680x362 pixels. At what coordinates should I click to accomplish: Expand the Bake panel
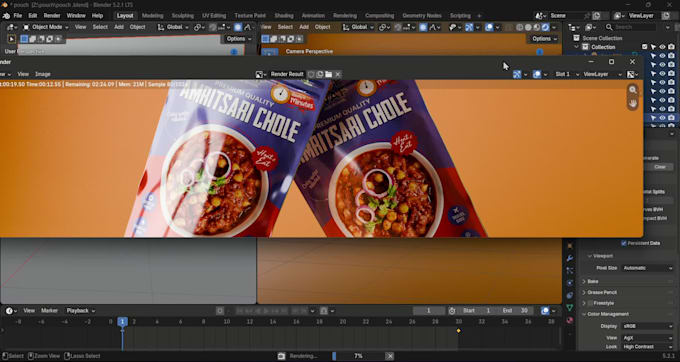point(593,281)
